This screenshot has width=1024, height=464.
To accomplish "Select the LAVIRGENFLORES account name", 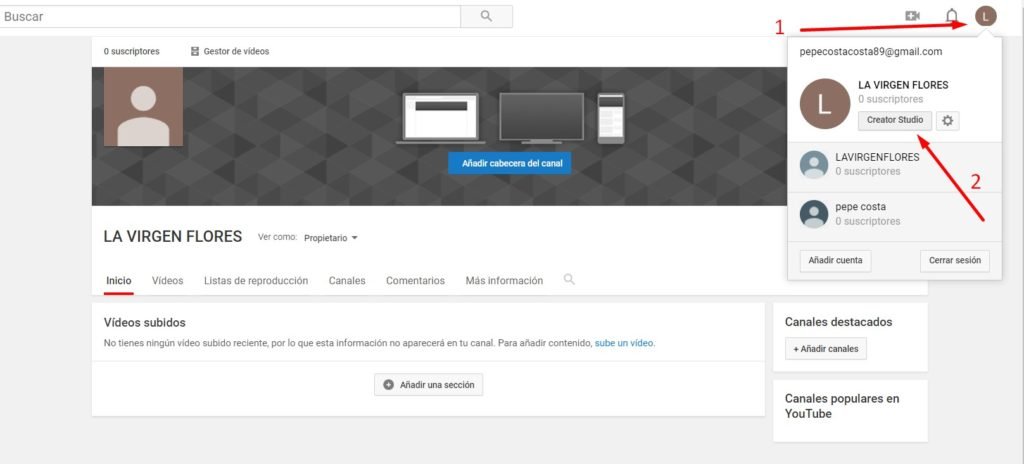I will [x=877, y=157].
